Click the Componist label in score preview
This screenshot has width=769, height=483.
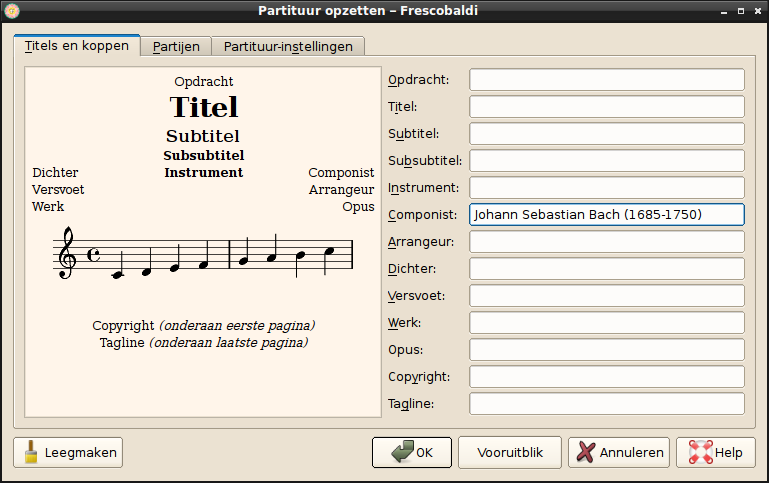click(341, 173)
